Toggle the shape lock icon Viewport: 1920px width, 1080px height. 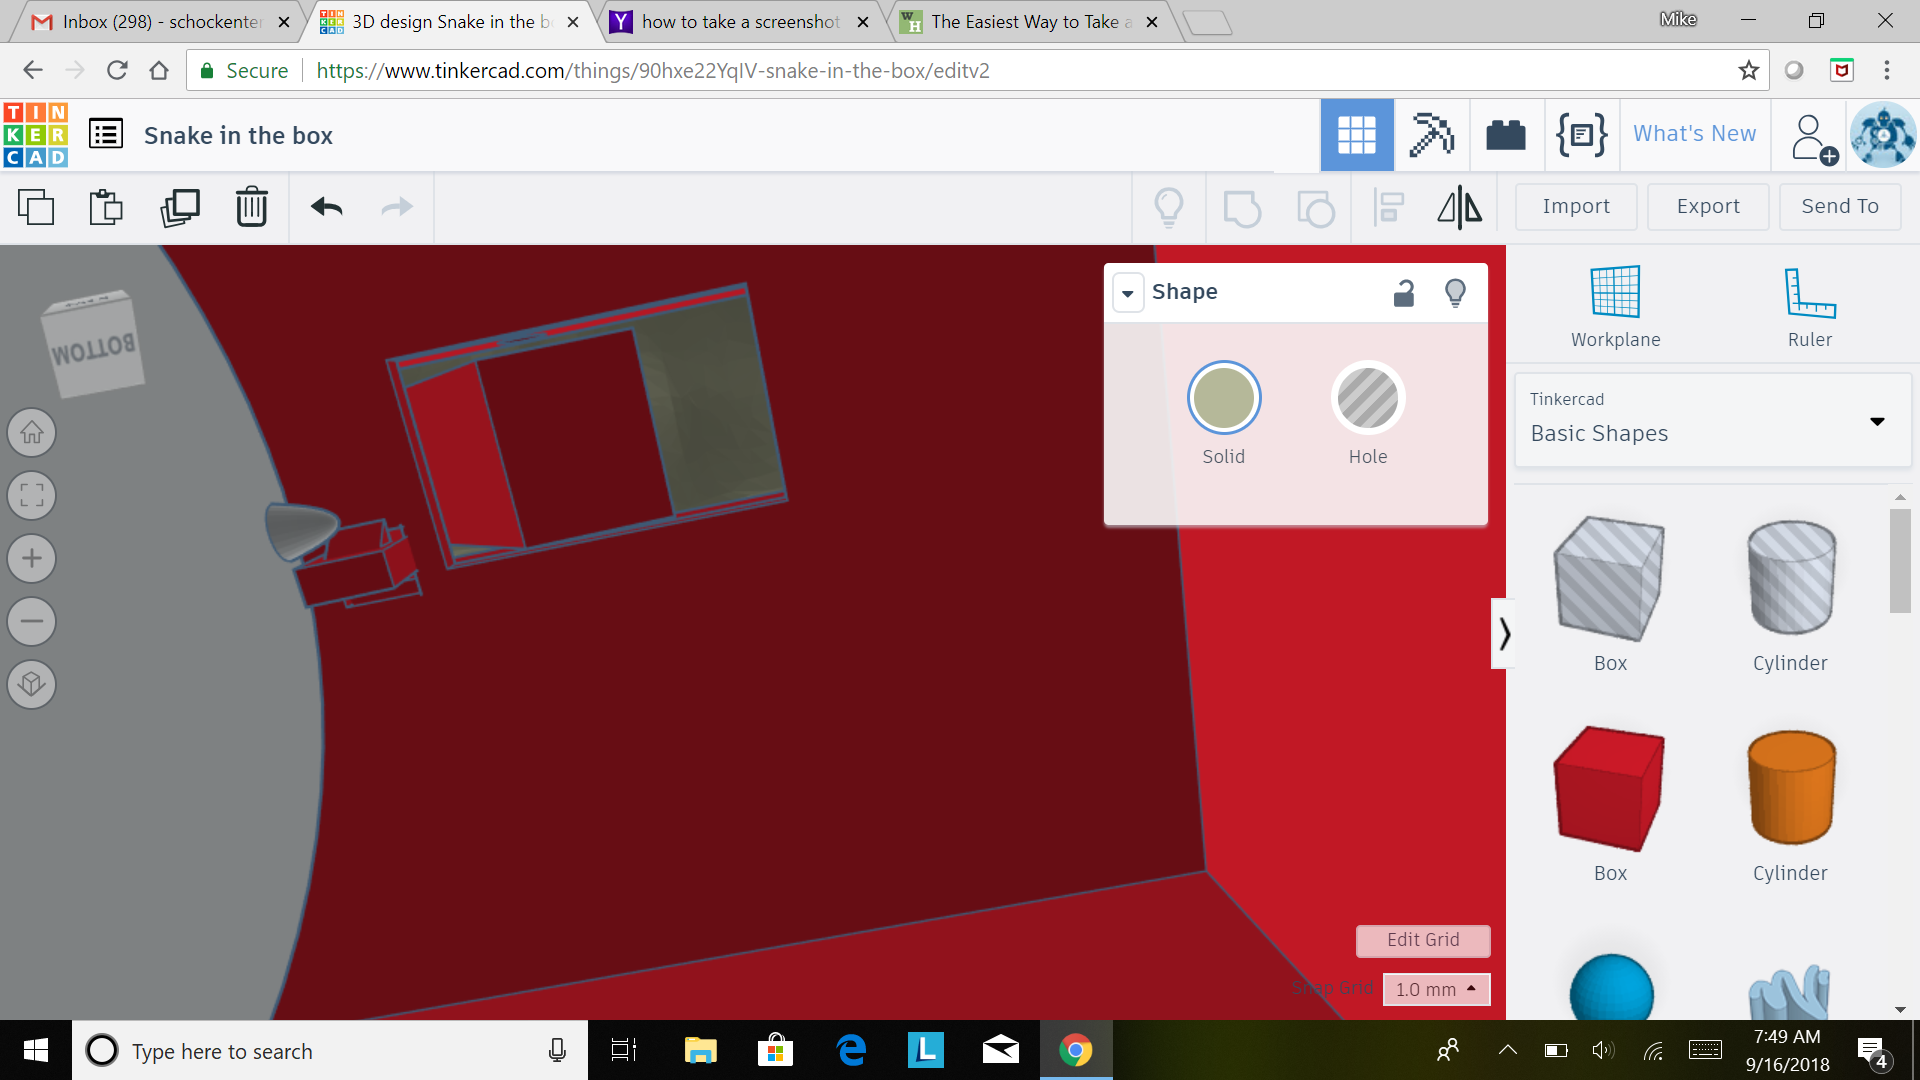1404,292
